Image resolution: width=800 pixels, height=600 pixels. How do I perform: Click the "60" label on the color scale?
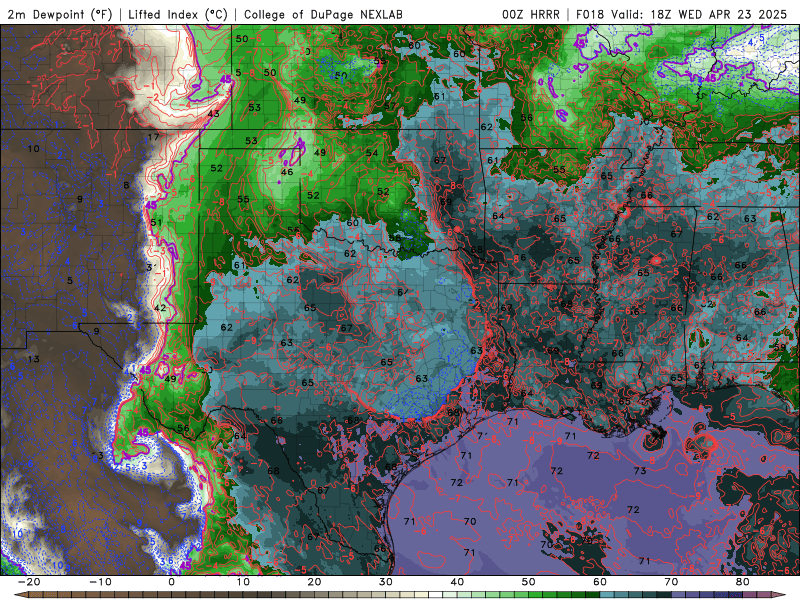[600, 582]
